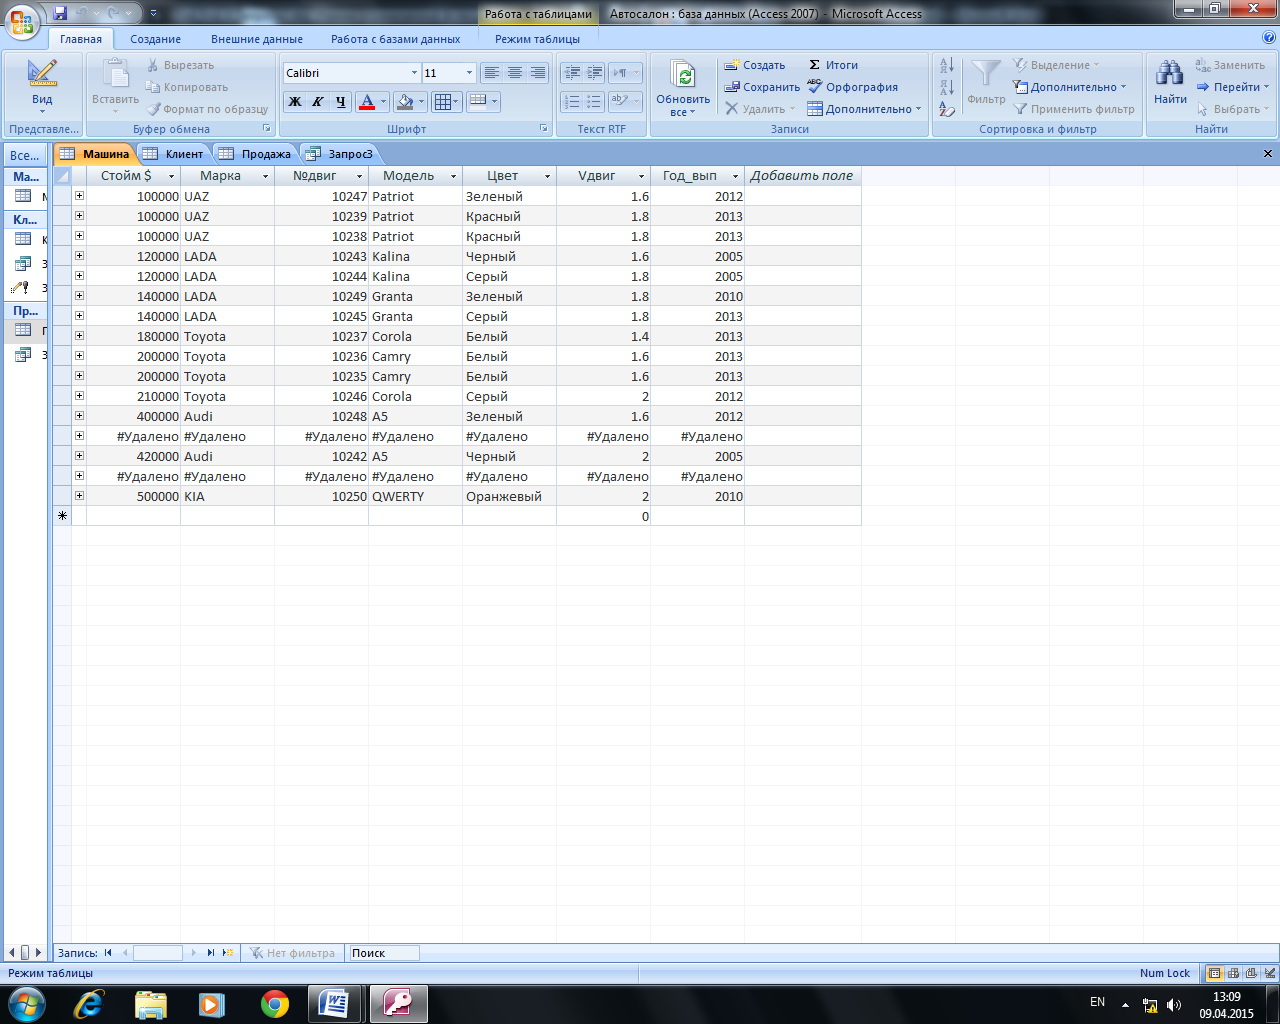This screenshot has height=1024, width=1280.
Task: Go to last record navigation button
Action: [x=210, y=953]
